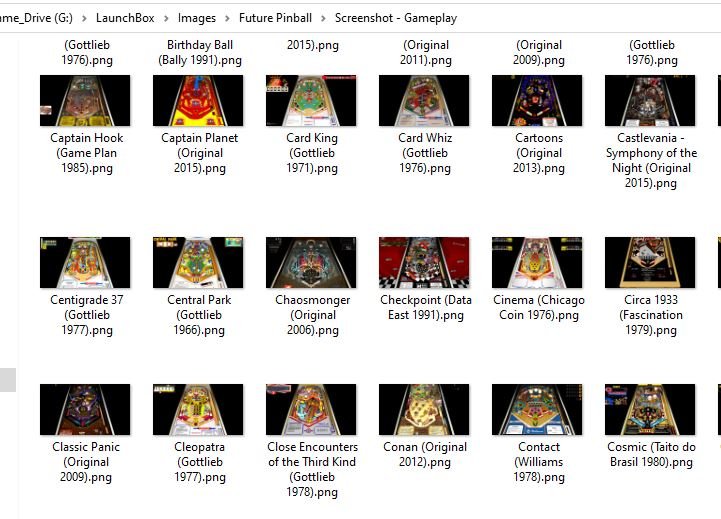
Task: Select Captain Planet (Original 2015) thumbnail
Action: (x=198, y=101)
